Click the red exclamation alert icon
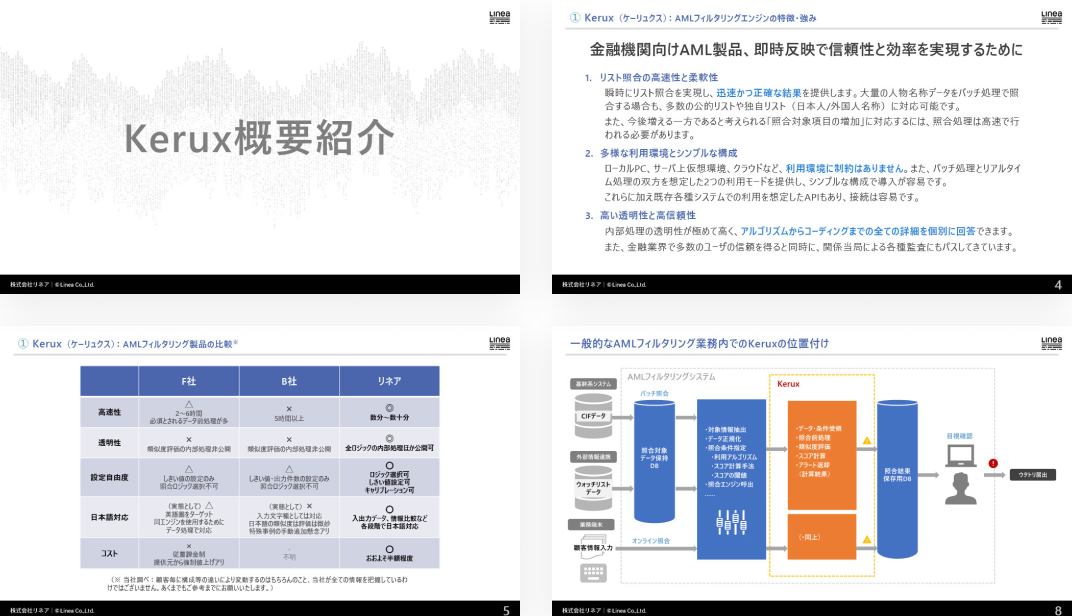 tap(993, 464)
